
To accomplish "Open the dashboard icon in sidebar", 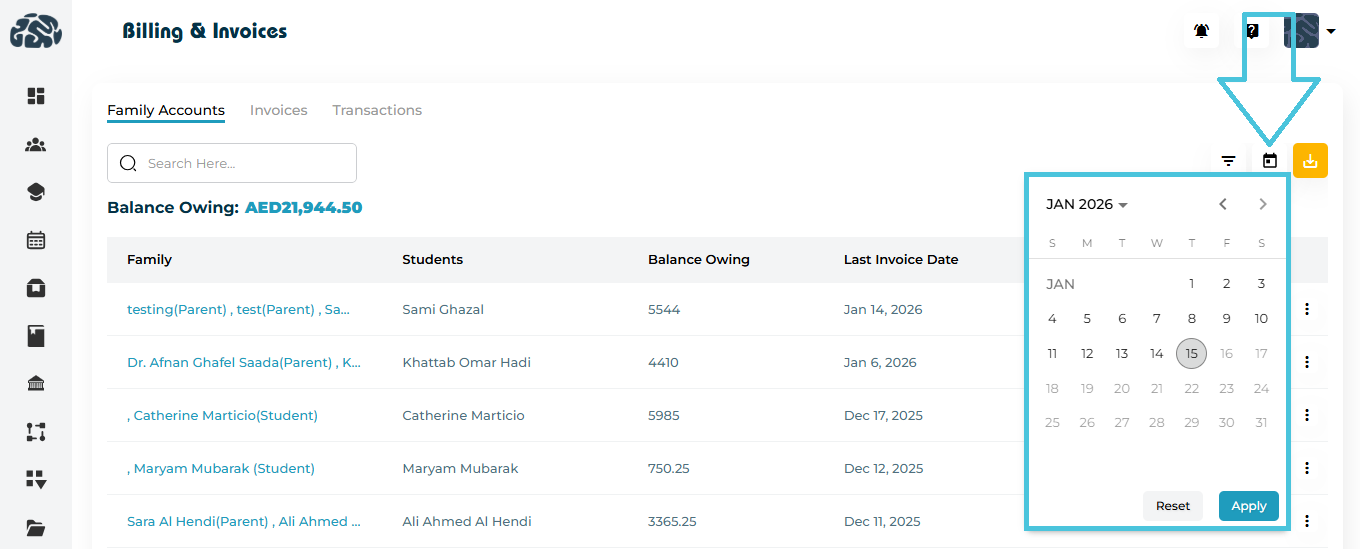I will pyautogui.click(x=36, y=96).
